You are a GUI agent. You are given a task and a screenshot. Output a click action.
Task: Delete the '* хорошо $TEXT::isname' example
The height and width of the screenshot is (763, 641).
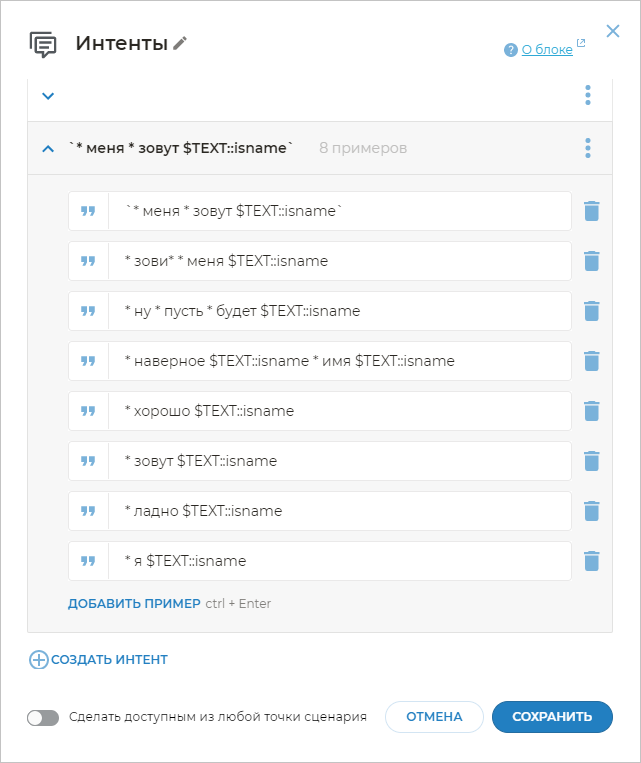[x=591, y=411]
